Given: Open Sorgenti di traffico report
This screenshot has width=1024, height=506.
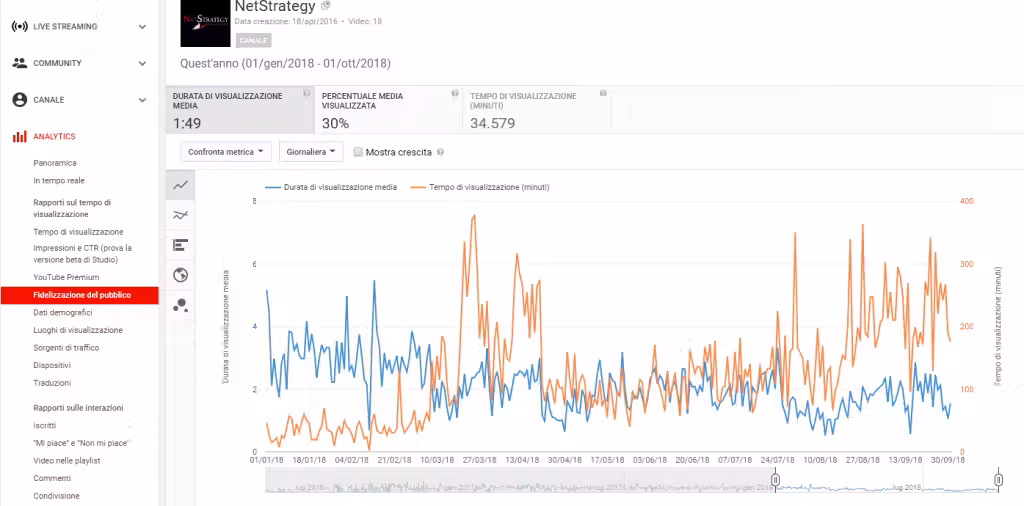Looking at the screenshot, I should tap(66, 348).
